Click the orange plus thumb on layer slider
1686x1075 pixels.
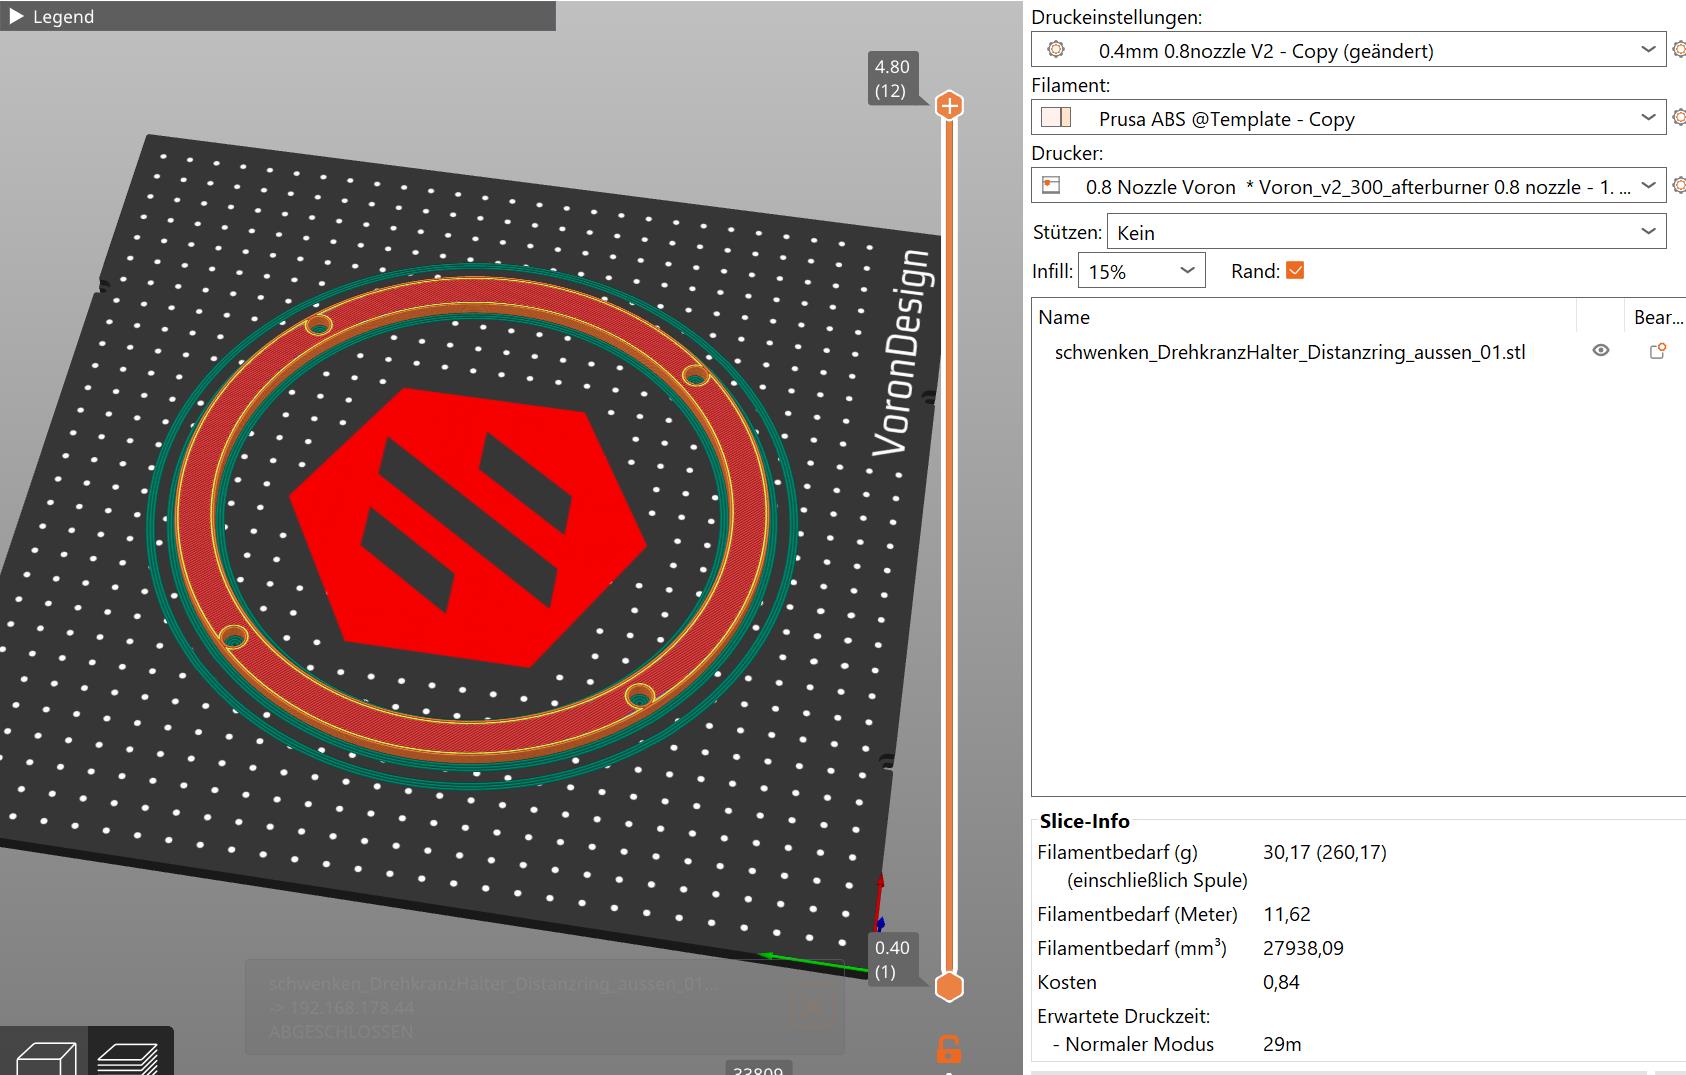[x=949, y=105]
